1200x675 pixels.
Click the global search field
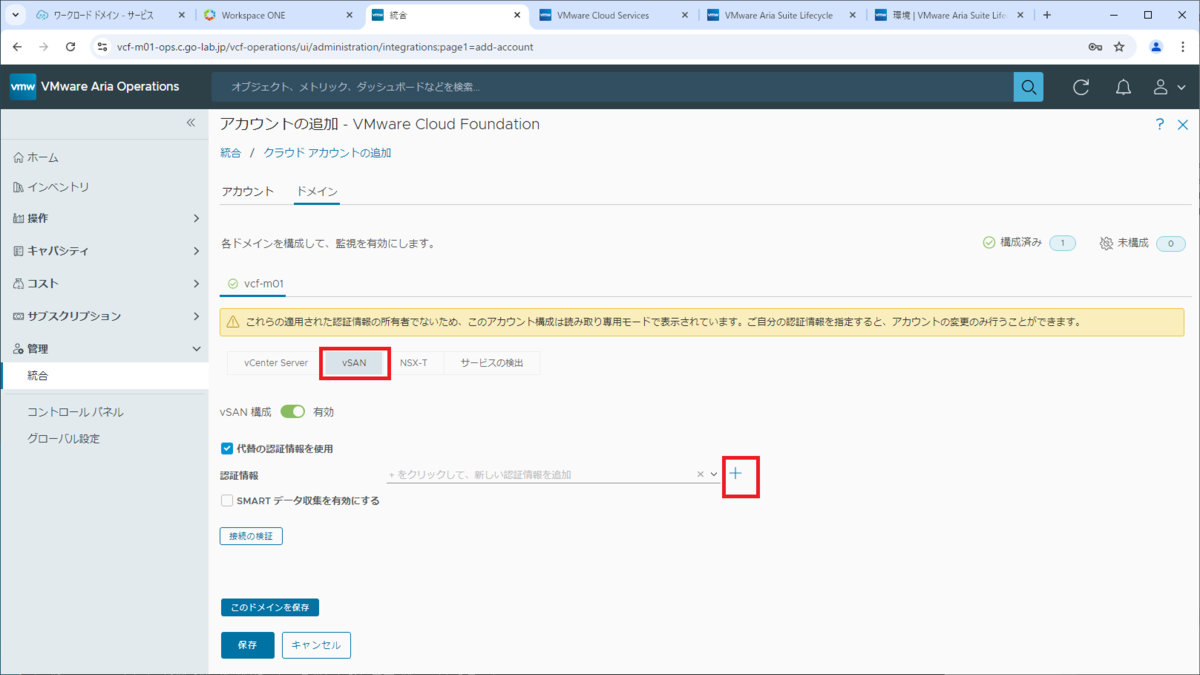612,87
